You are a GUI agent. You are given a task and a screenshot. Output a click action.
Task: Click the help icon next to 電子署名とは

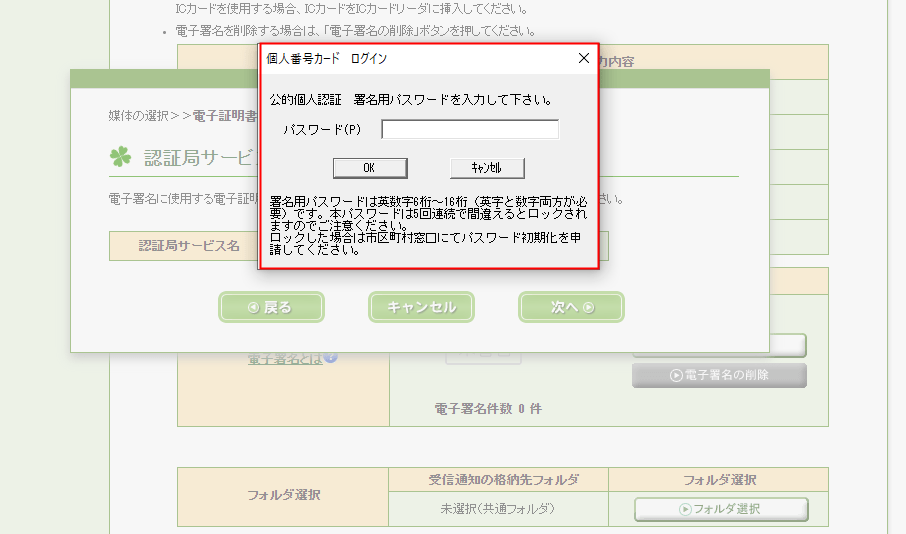(330, 358)
